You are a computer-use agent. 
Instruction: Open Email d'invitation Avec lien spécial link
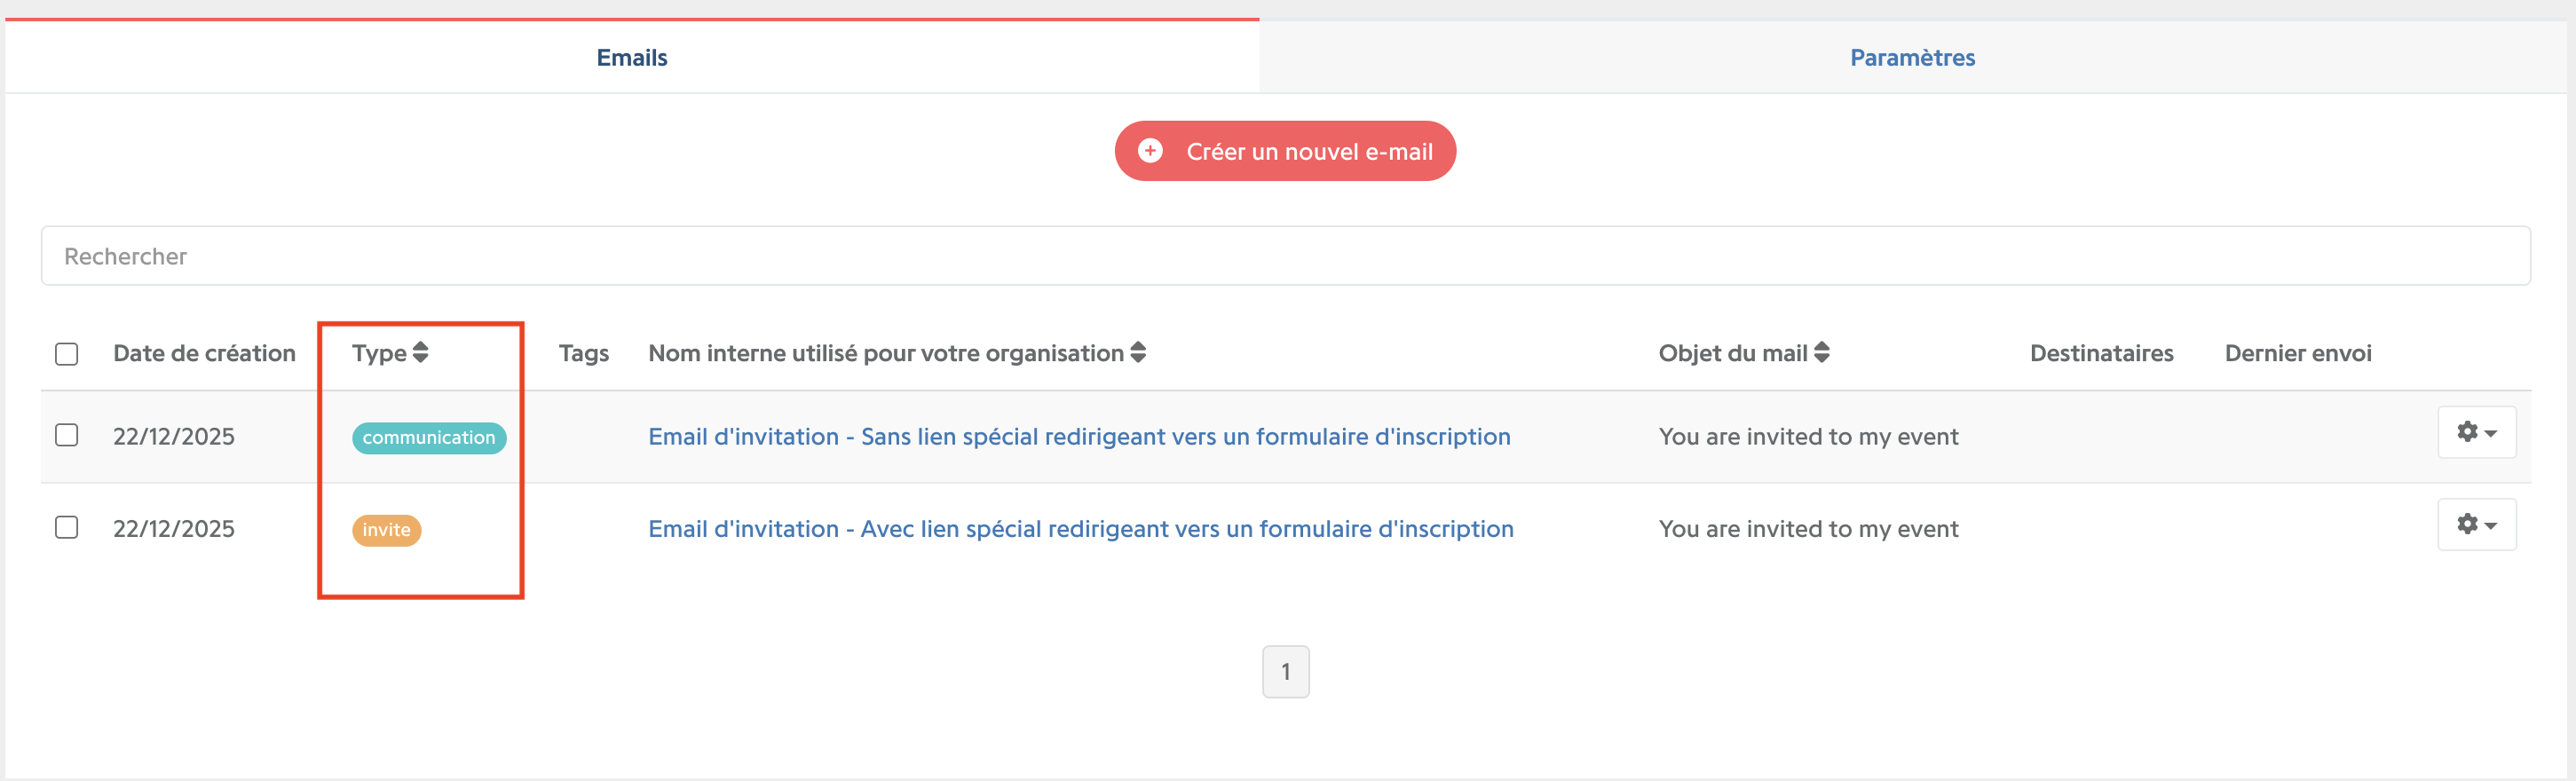(1081, 528)
